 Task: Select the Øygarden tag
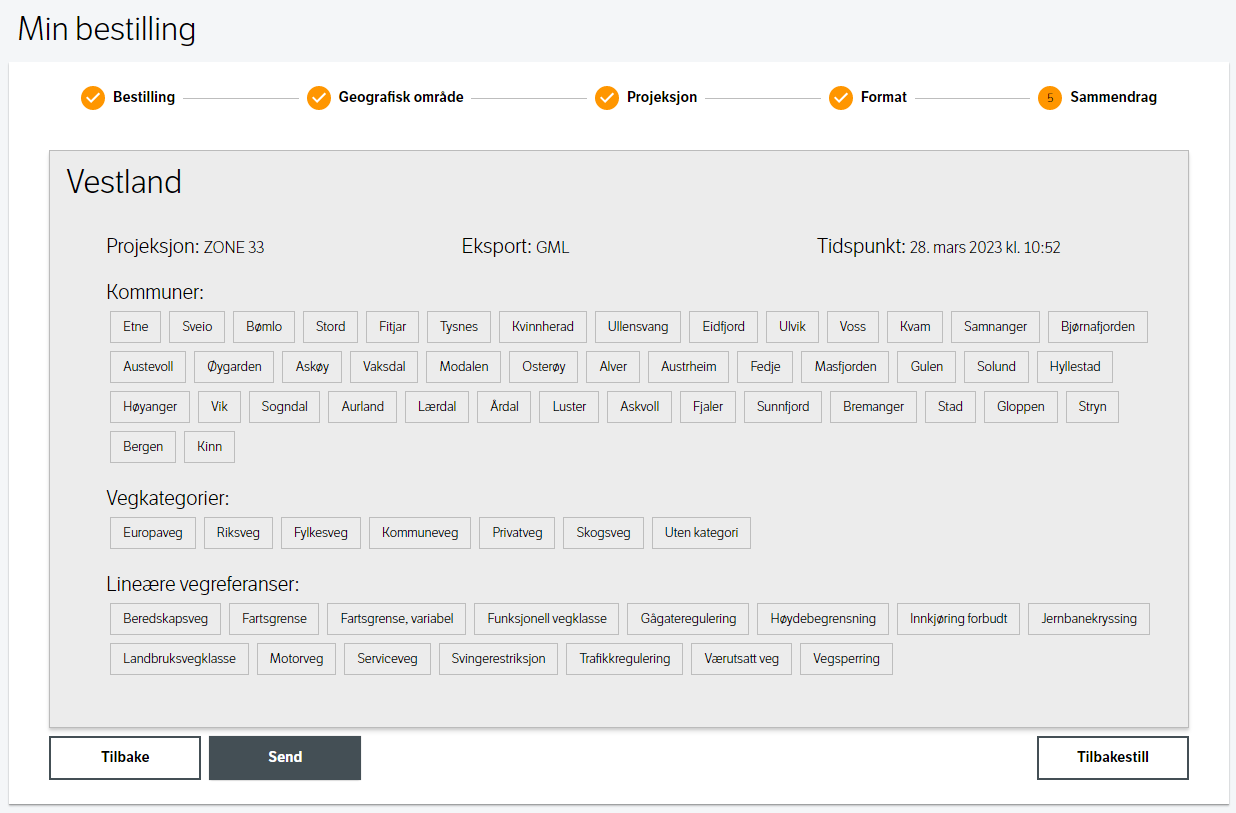click(234, 367)
